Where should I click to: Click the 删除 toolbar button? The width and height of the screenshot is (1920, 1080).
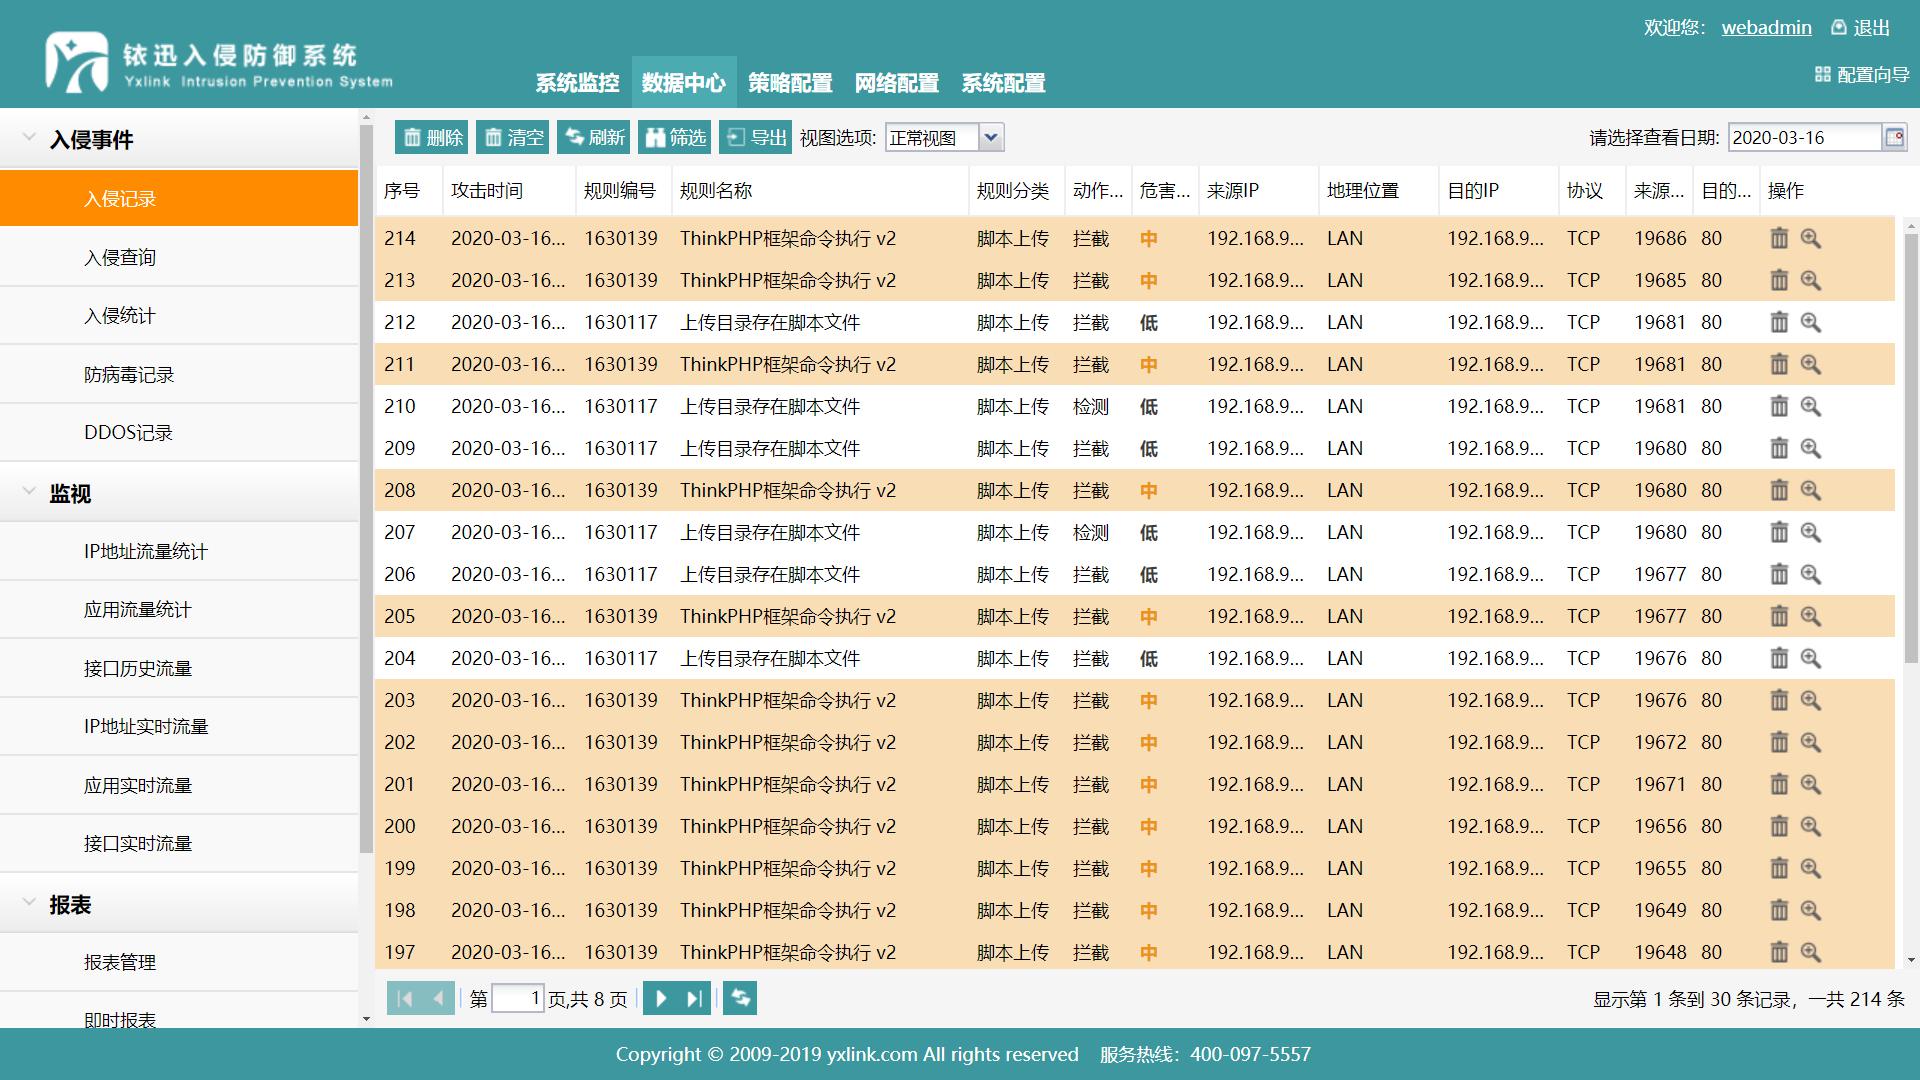(x=432, y=137)
